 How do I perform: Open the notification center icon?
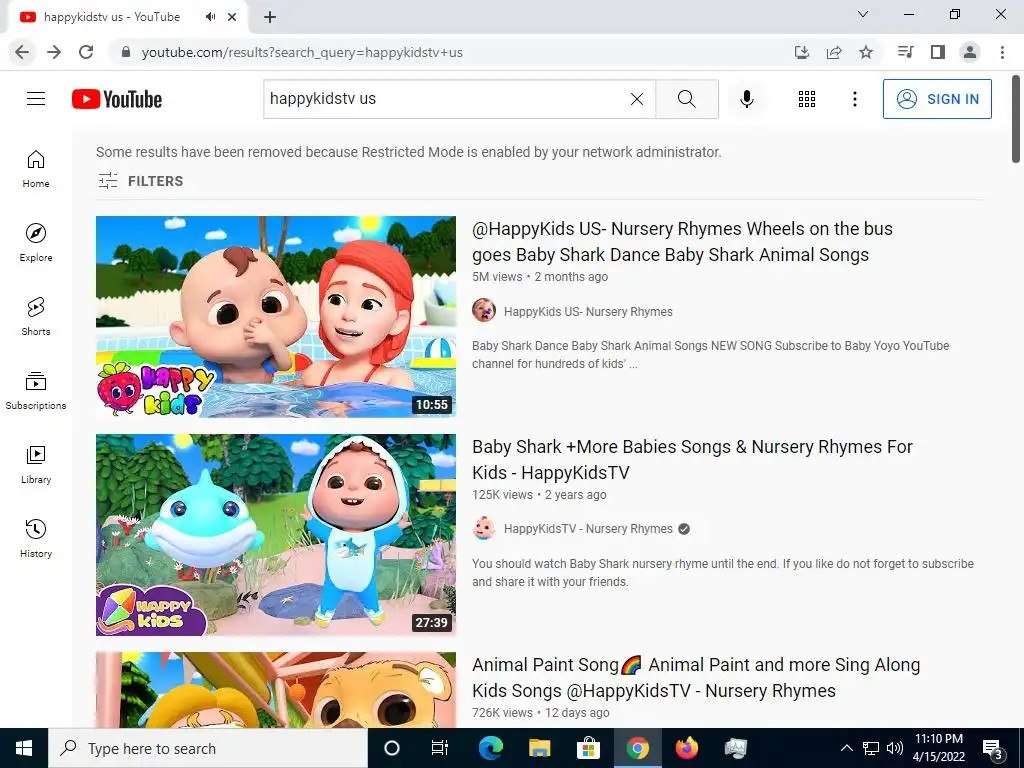coord(993,748)
